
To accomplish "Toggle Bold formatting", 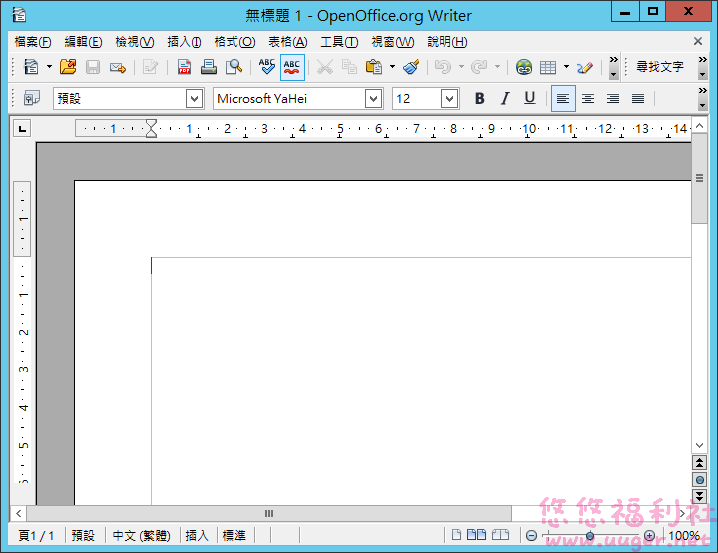I will coord(479,98).
